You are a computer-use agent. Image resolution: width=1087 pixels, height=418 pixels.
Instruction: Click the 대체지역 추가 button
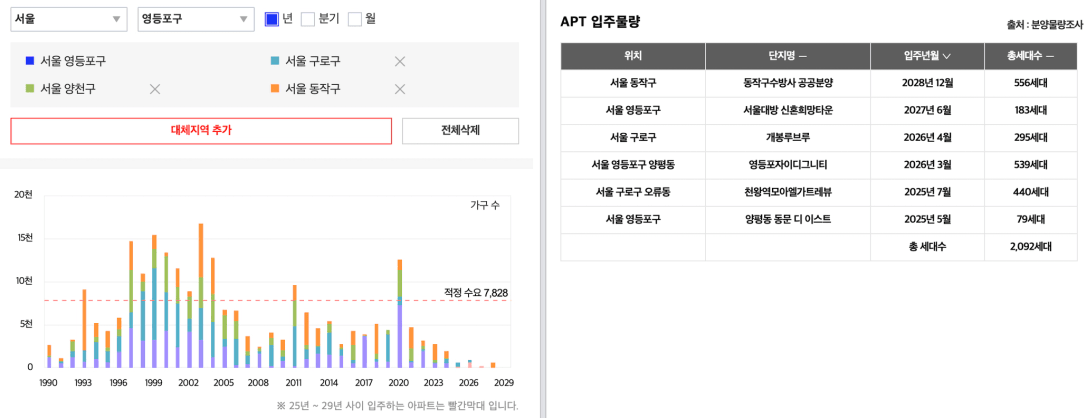201,130
